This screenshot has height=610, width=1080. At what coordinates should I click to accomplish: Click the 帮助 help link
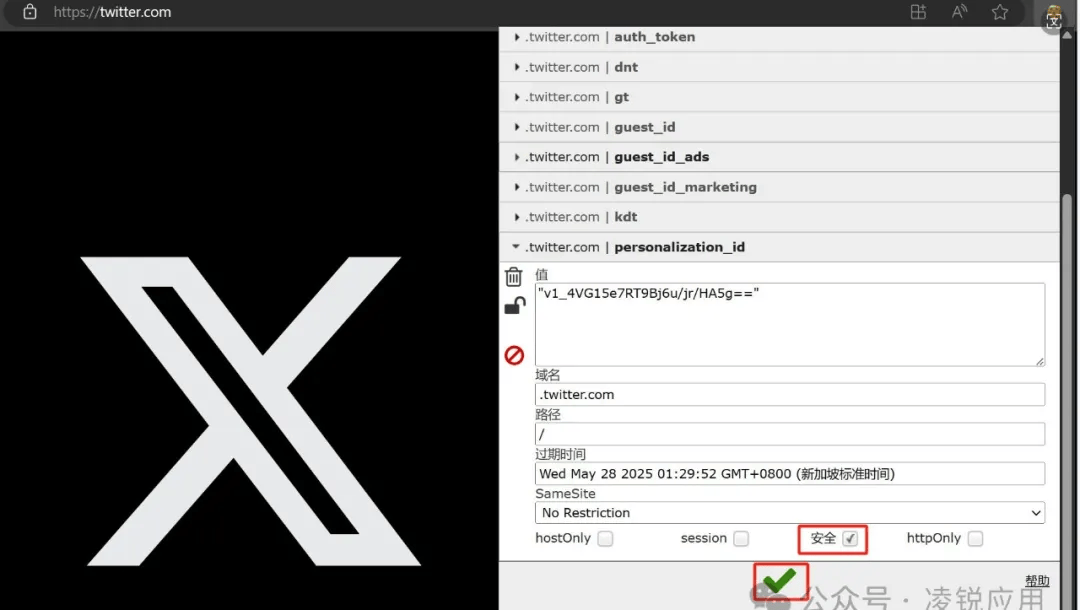tap(1037, 581)
